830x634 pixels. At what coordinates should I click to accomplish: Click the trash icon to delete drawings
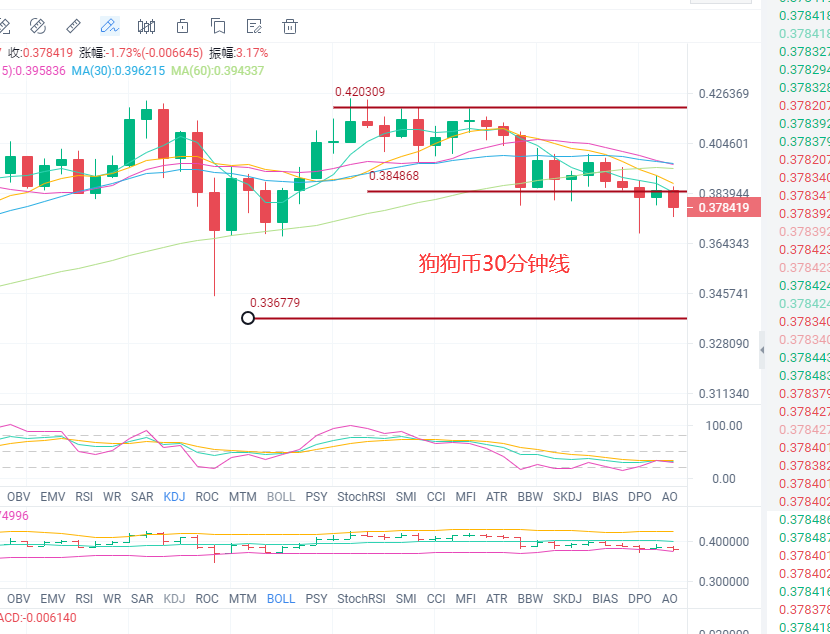pyautogui.click(x=290, y=26)
